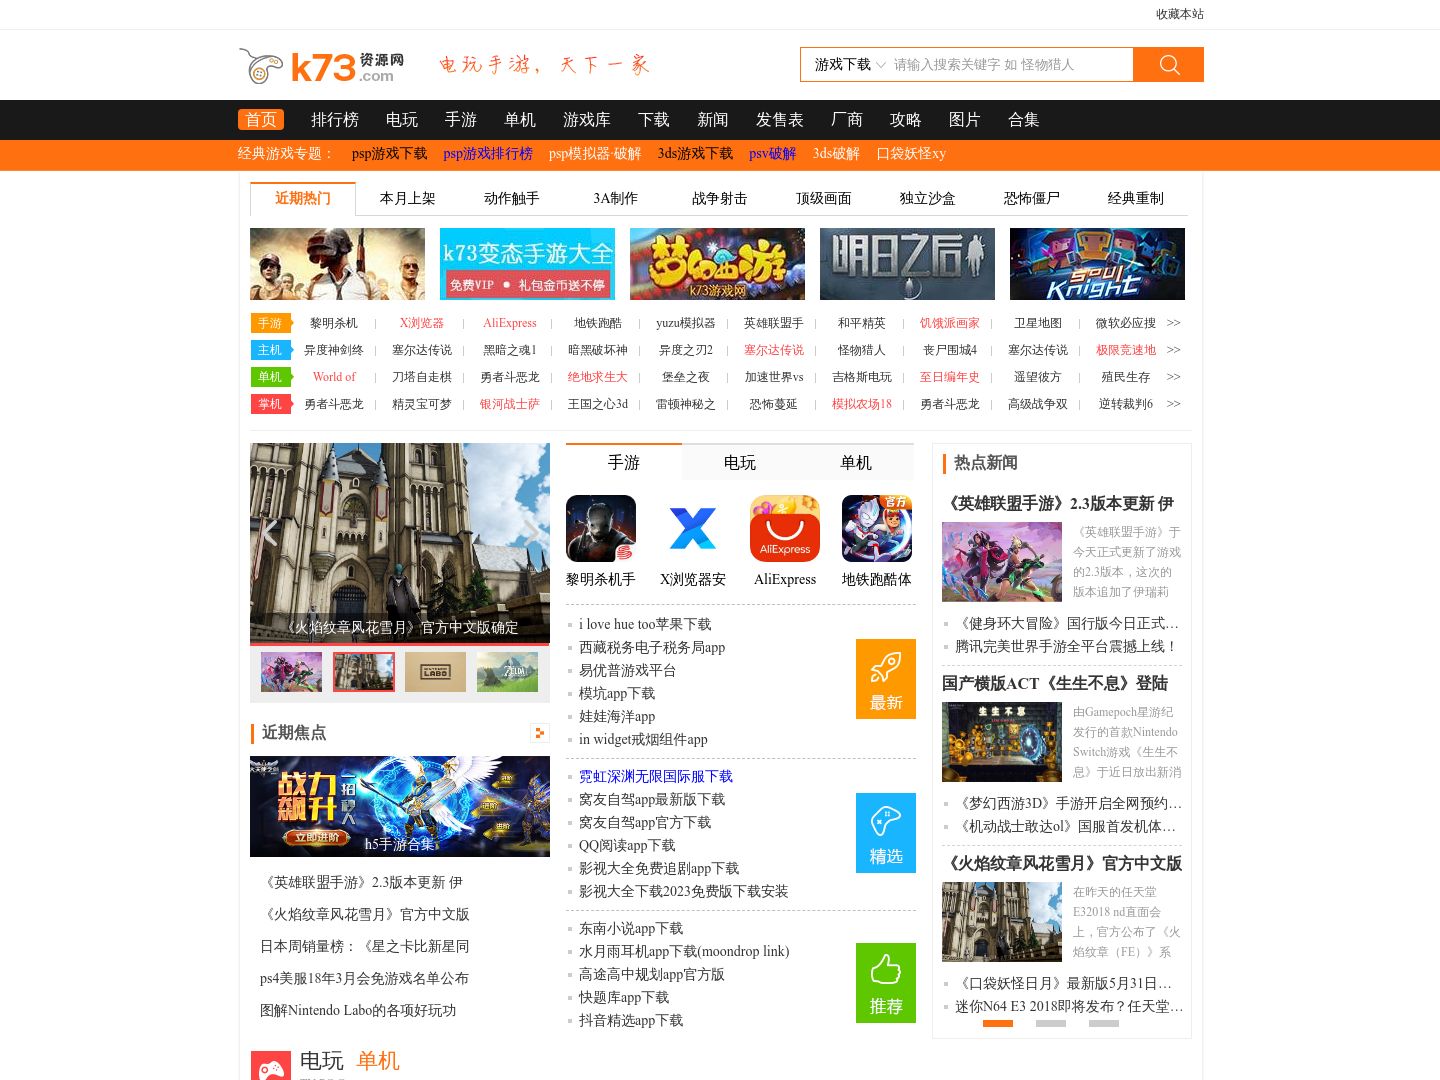Screen dimensions: 1440x1080
Task: Click the red gamepad icon beside 电玩
Action: 270,1066
